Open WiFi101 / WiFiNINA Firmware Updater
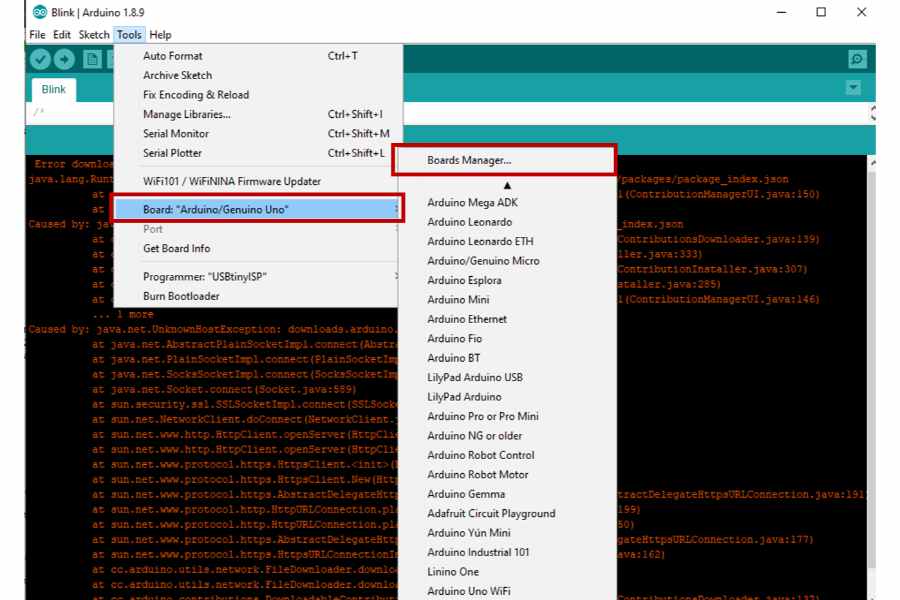Image resolution: width=900 pixels, height=600 pixels. coord(256,181)
